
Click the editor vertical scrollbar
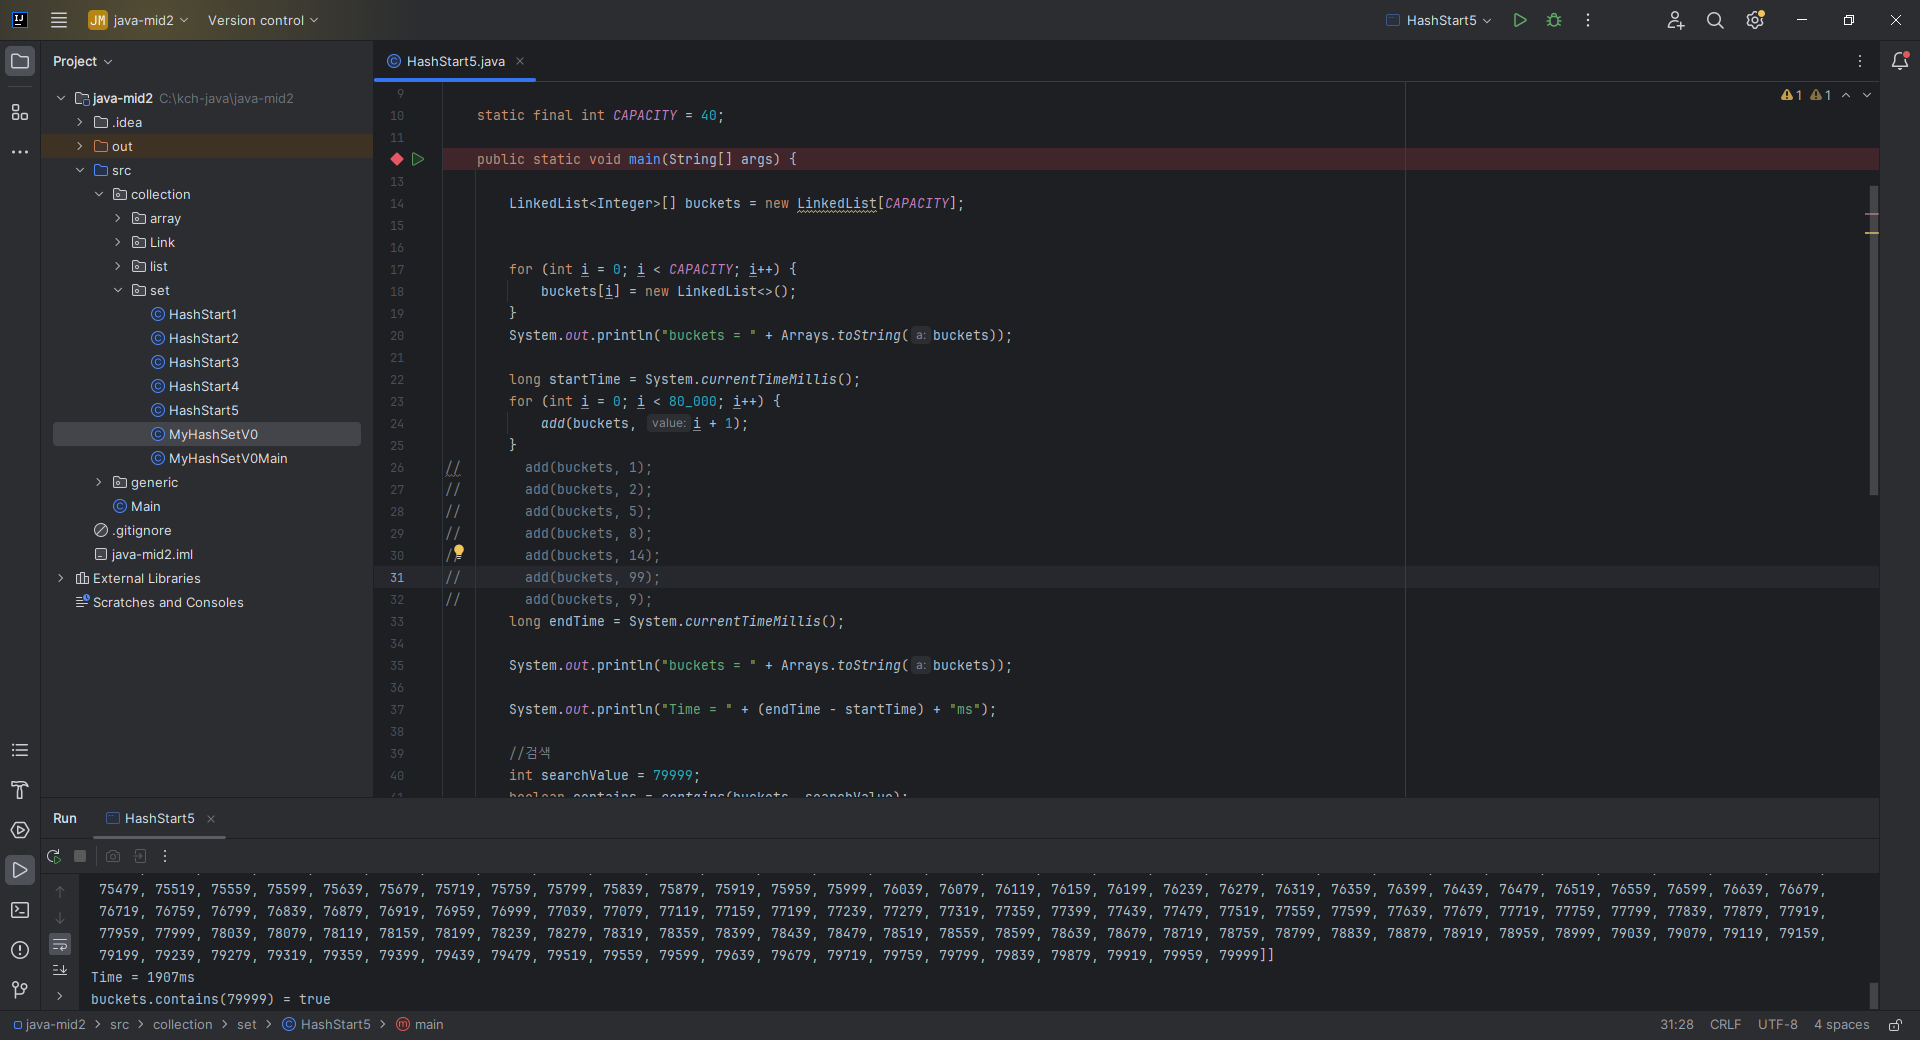[x=1873, y=340]
